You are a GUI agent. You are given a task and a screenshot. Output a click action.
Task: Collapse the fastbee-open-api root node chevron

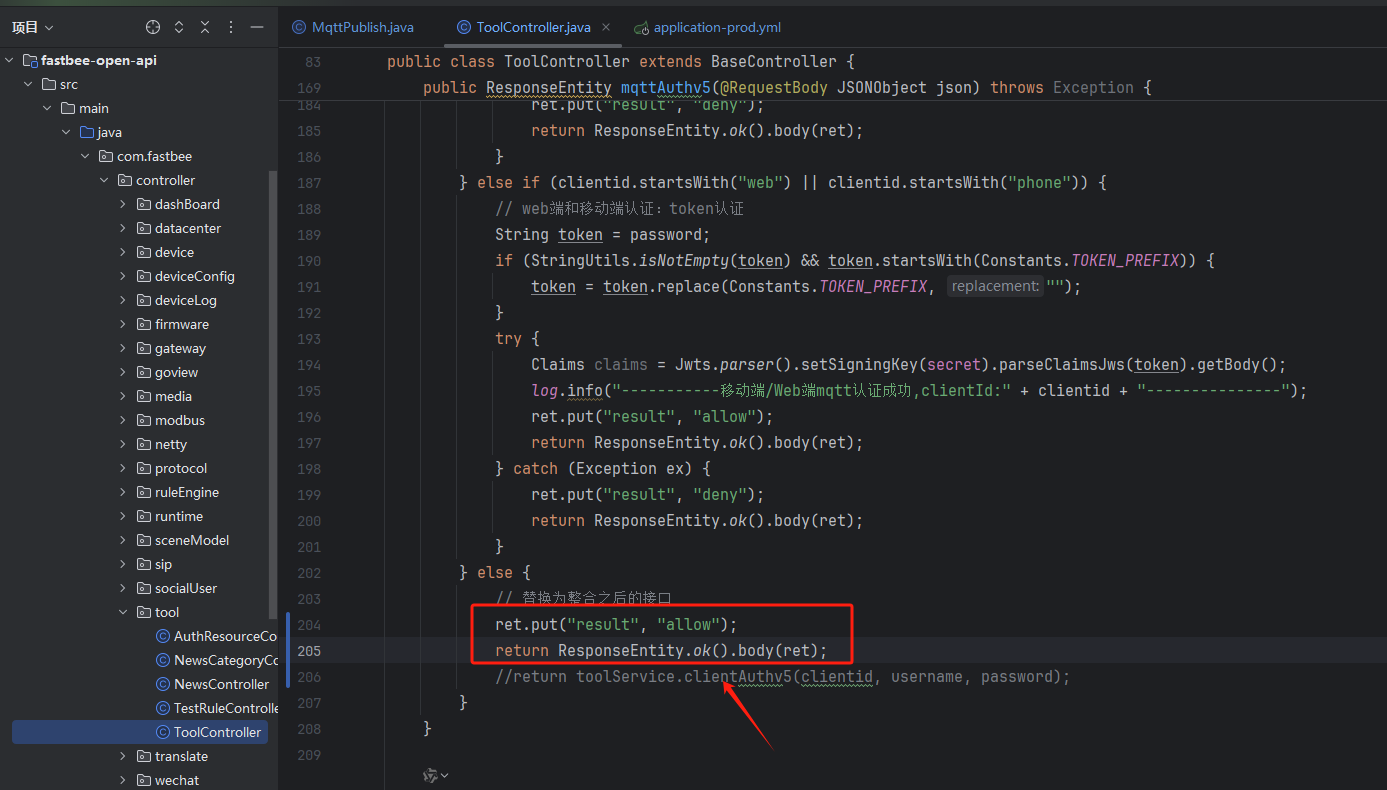coord(10,60)
